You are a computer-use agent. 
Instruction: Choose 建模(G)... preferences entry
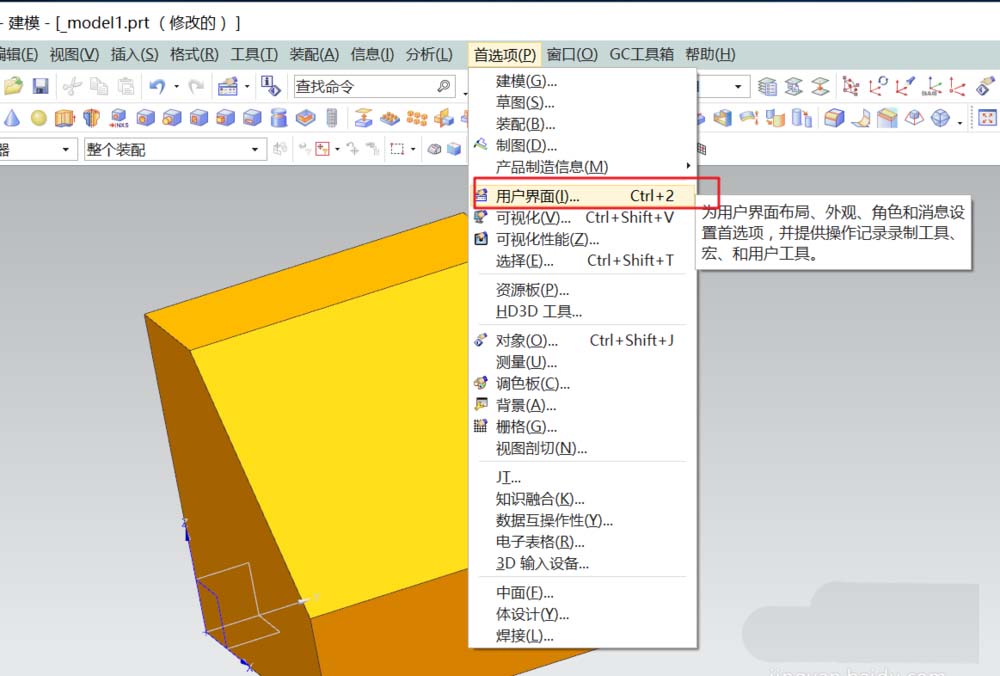pyautogui.click(x=583, y=81)
